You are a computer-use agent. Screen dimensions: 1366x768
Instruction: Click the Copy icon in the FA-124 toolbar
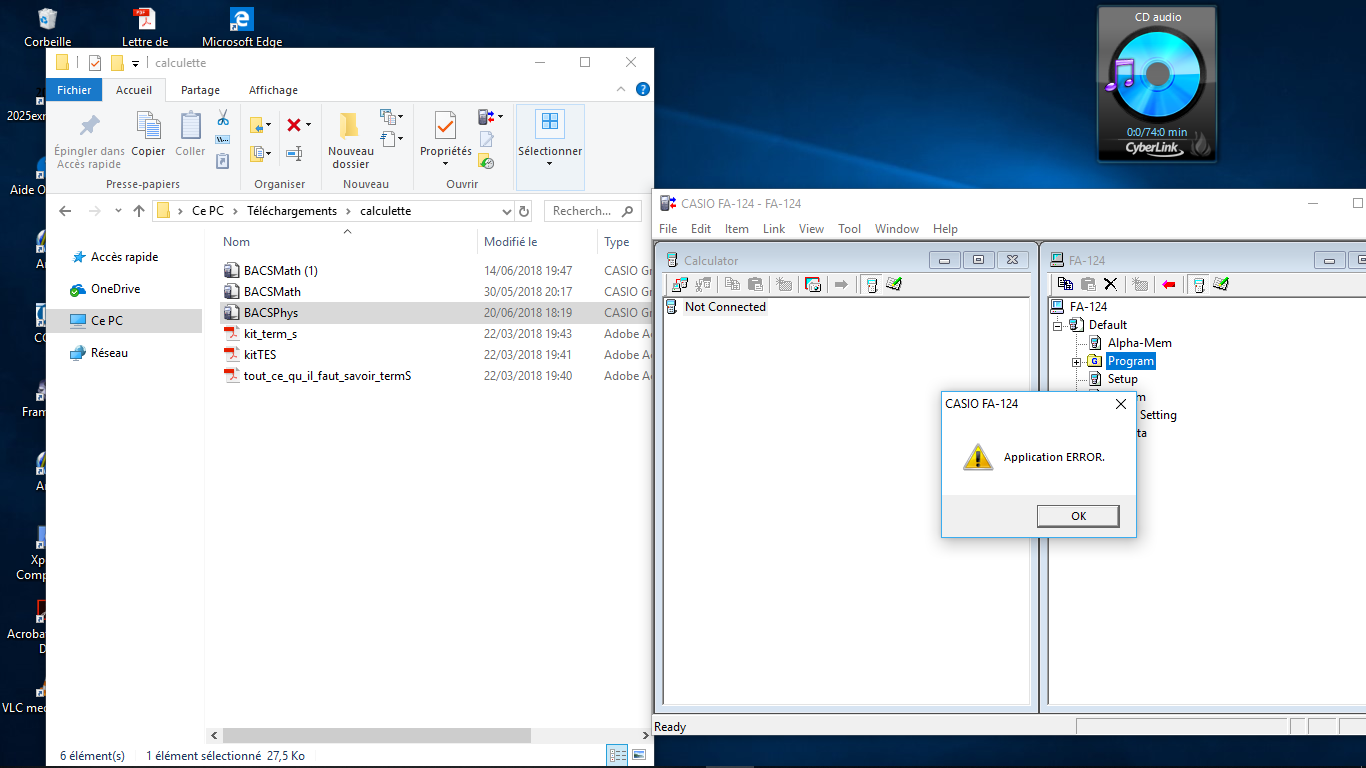click(x=1065, y=285)
